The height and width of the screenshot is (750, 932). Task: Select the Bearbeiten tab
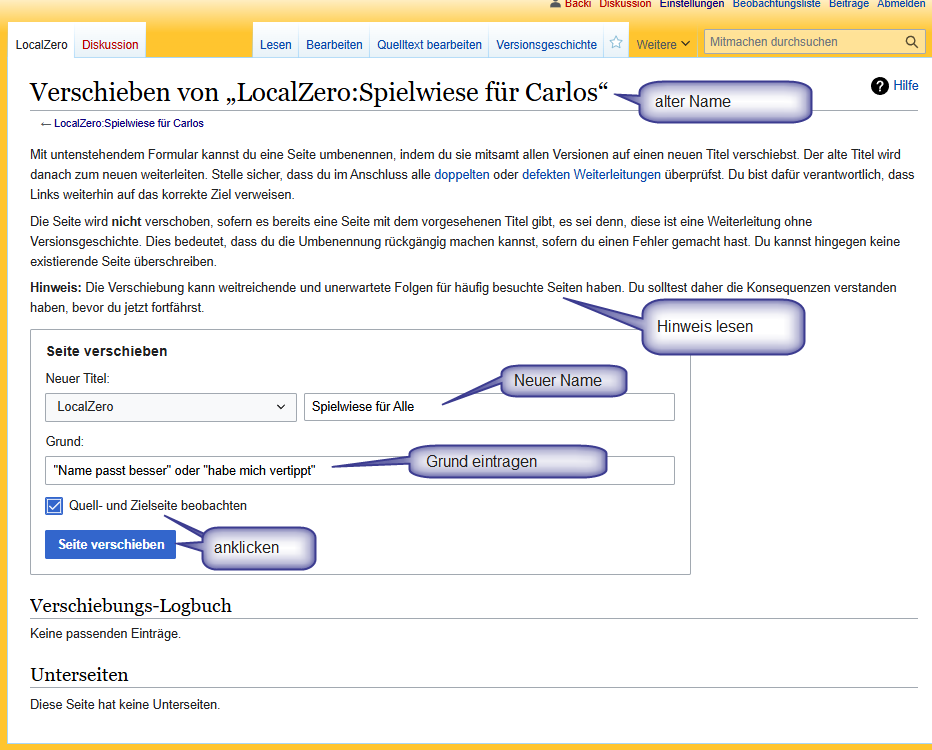point(334,45)
